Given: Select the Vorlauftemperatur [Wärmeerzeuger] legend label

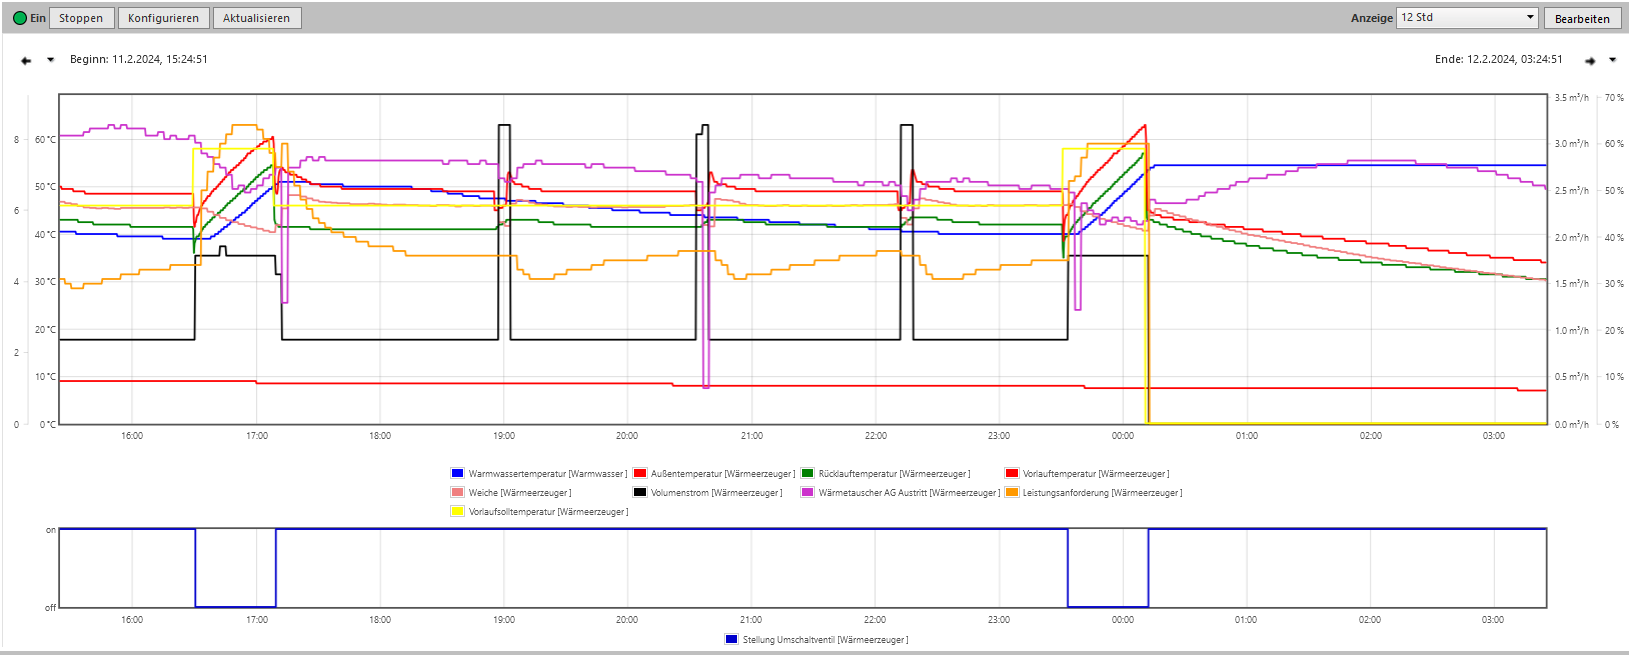Looking at the screenshot, I should click(1096, 474).
